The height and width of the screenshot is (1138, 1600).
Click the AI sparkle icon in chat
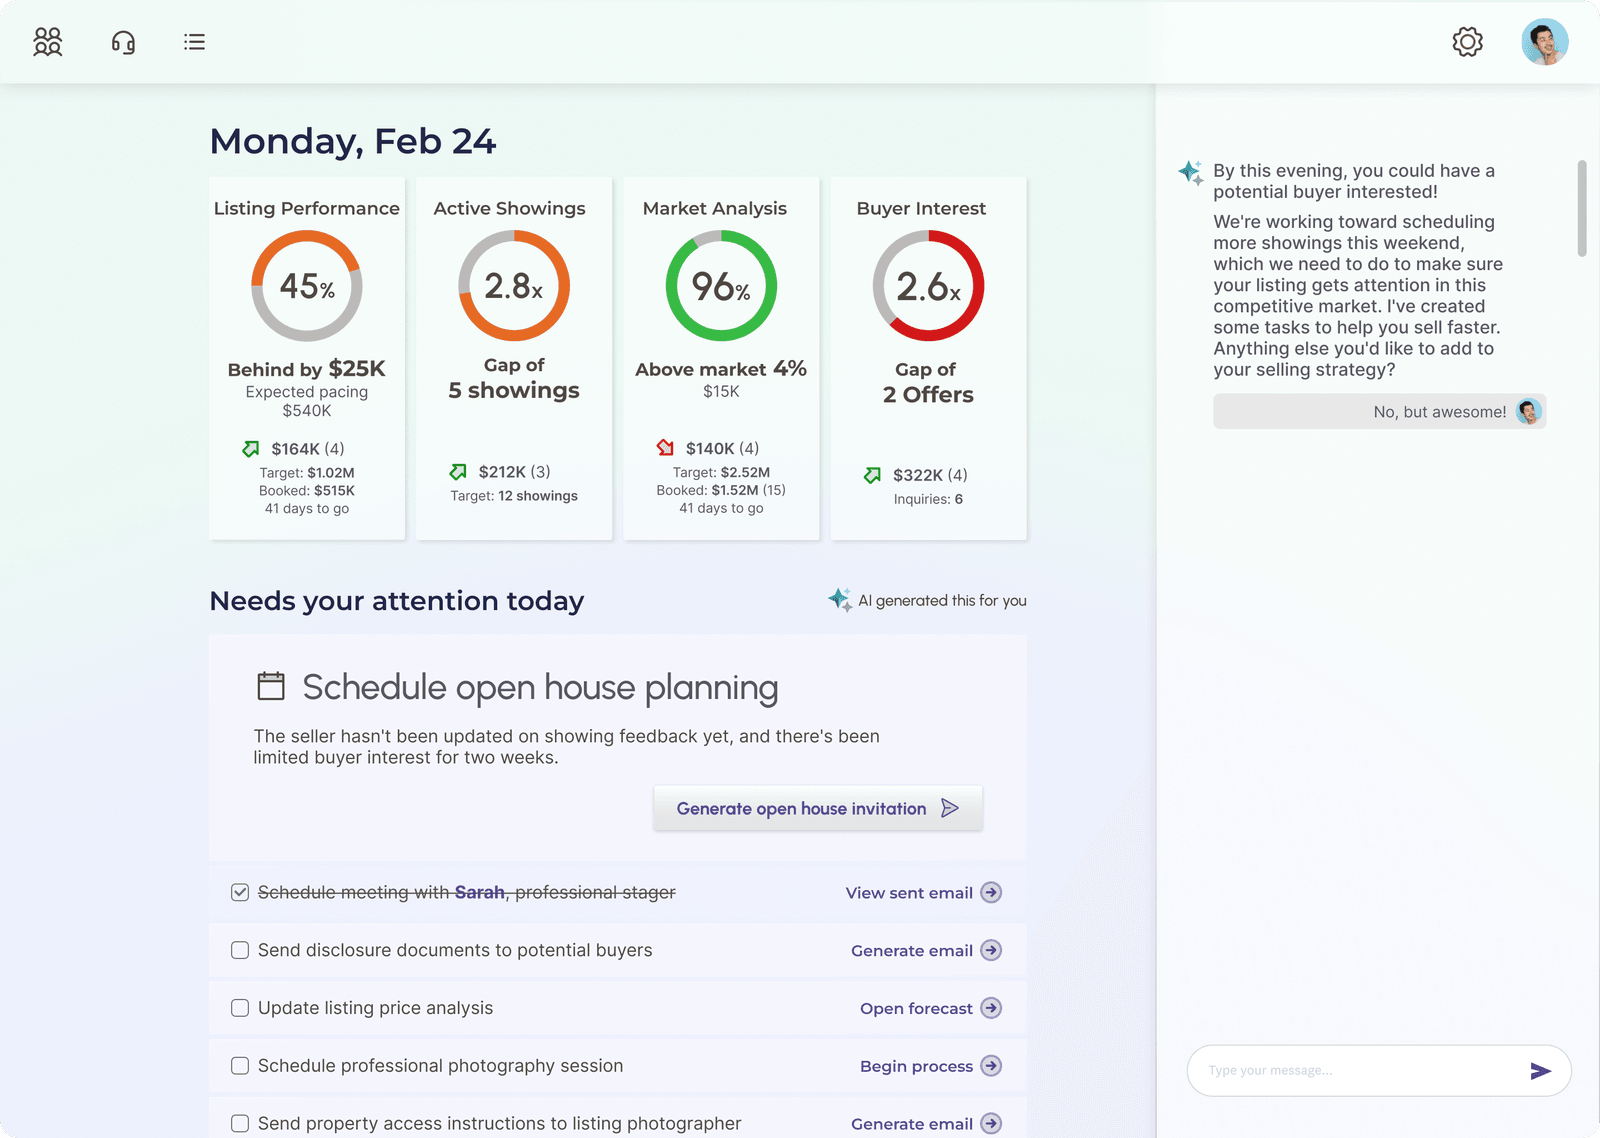(1191, 172)
